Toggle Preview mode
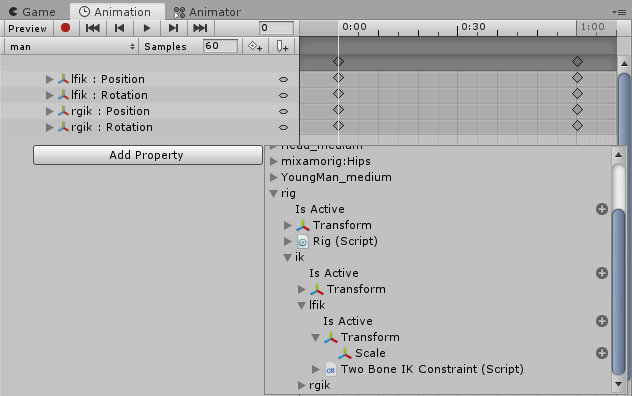 point(27,28)
